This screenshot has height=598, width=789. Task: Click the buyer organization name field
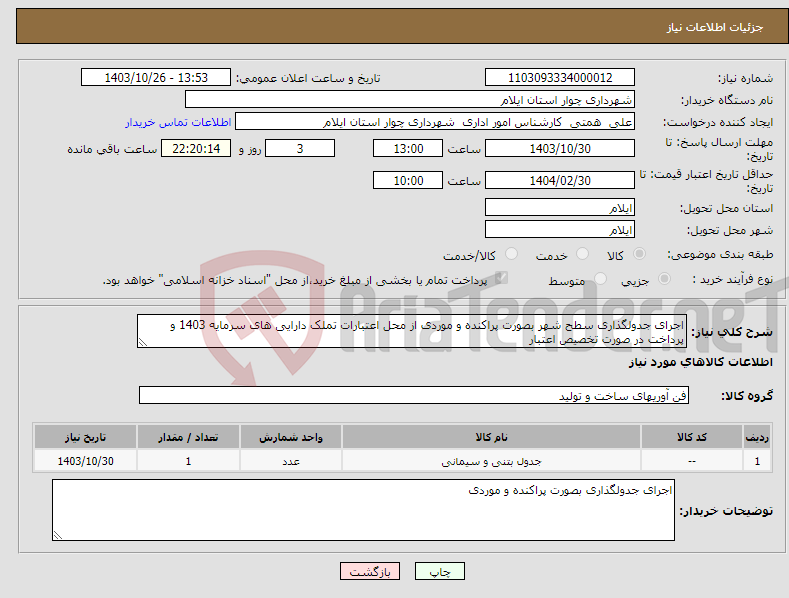[x=410, y=100]
